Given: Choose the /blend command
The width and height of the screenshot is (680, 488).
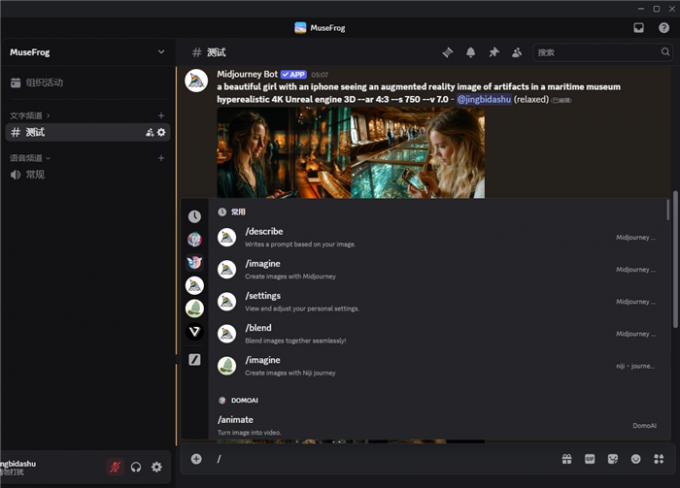Looking at the screenshot, I should point(438,334).
